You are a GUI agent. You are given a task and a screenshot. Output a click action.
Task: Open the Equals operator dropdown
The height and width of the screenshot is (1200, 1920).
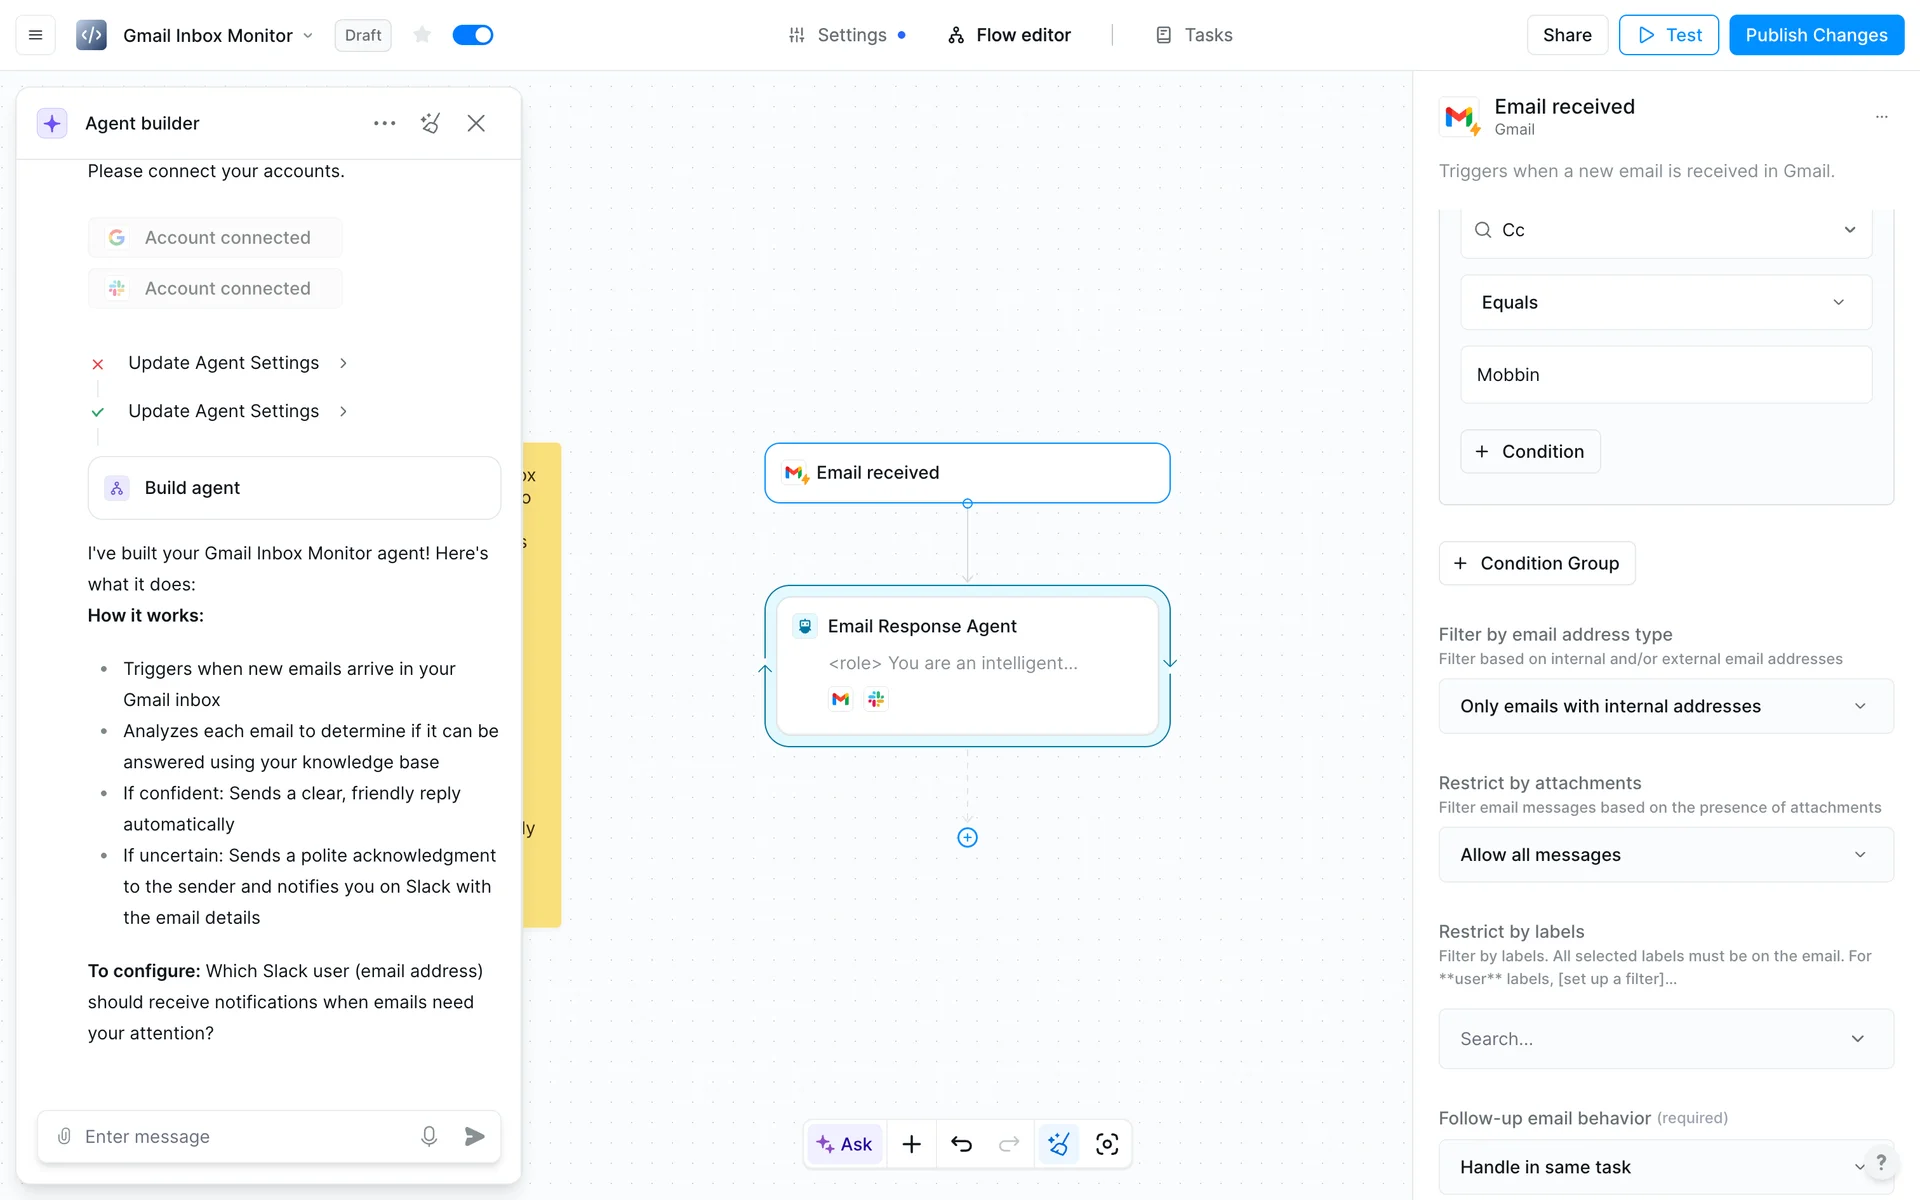(x=1665, y=302)
